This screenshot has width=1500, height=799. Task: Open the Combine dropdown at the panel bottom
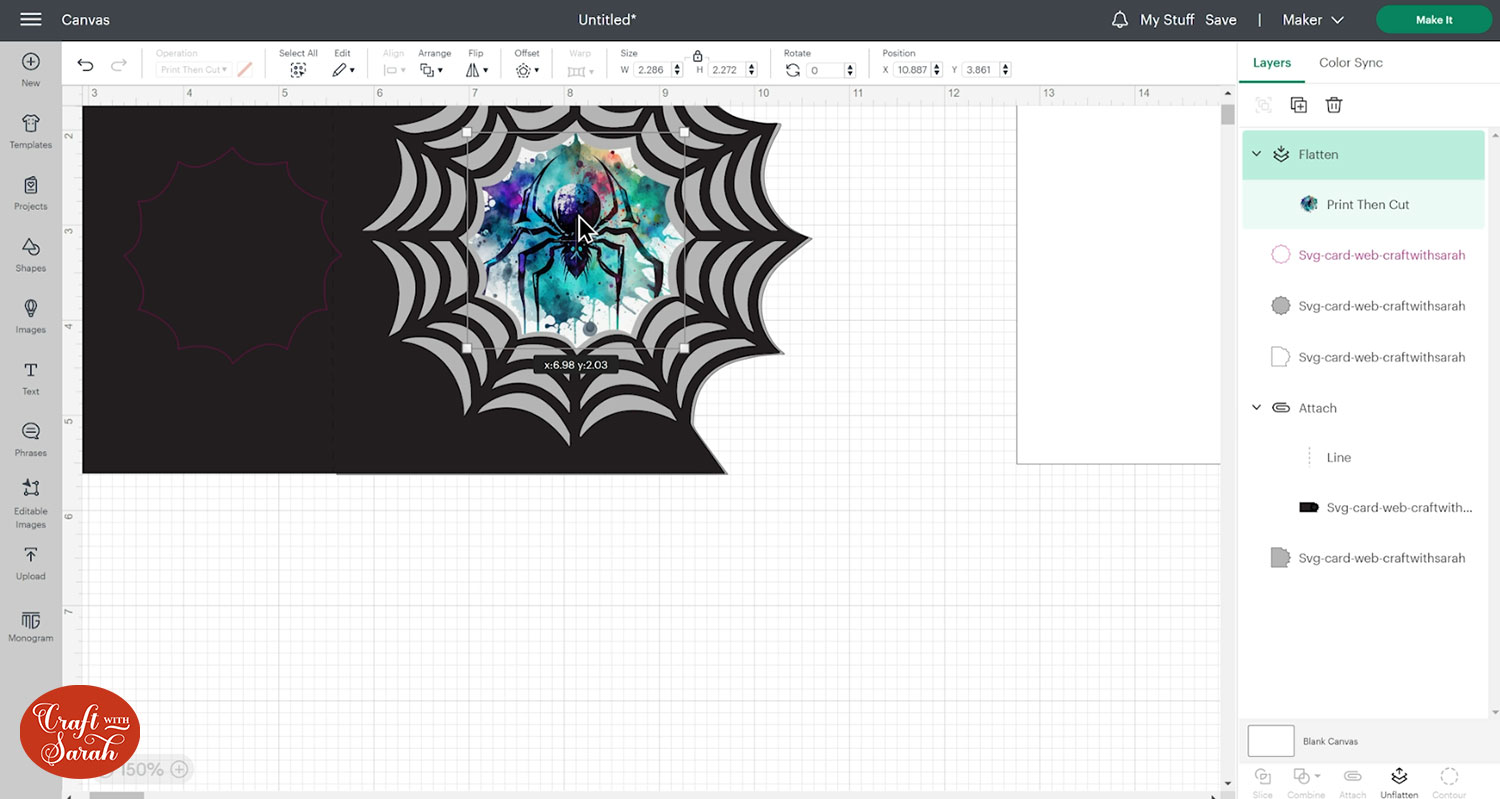1306,782
